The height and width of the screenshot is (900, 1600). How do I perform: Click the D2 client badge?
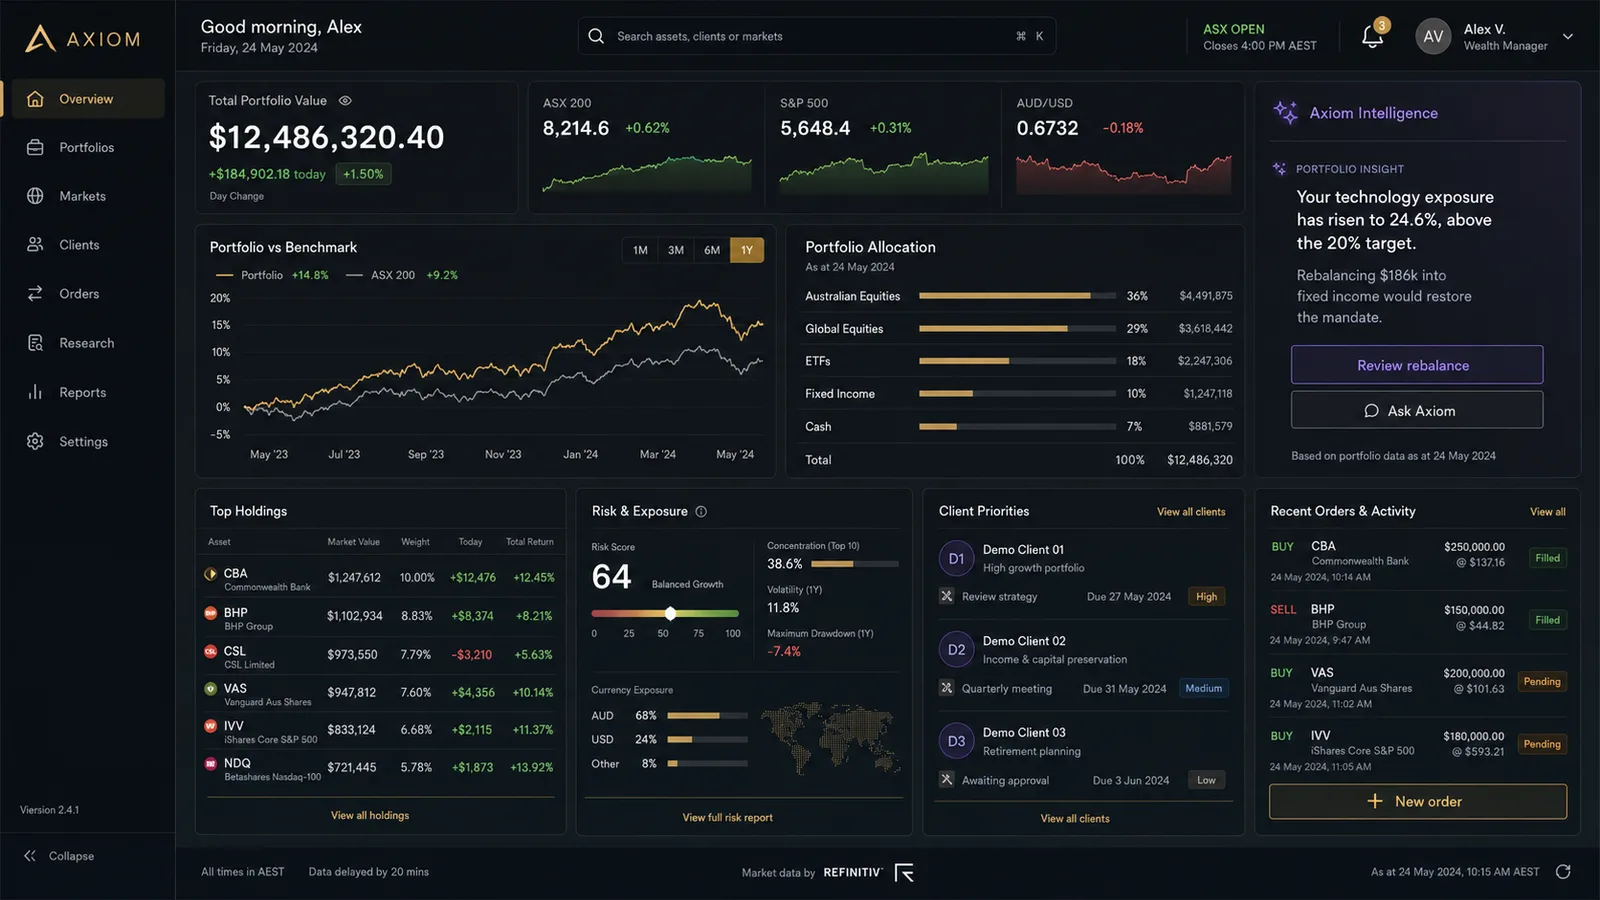click(x=957, y=650)
